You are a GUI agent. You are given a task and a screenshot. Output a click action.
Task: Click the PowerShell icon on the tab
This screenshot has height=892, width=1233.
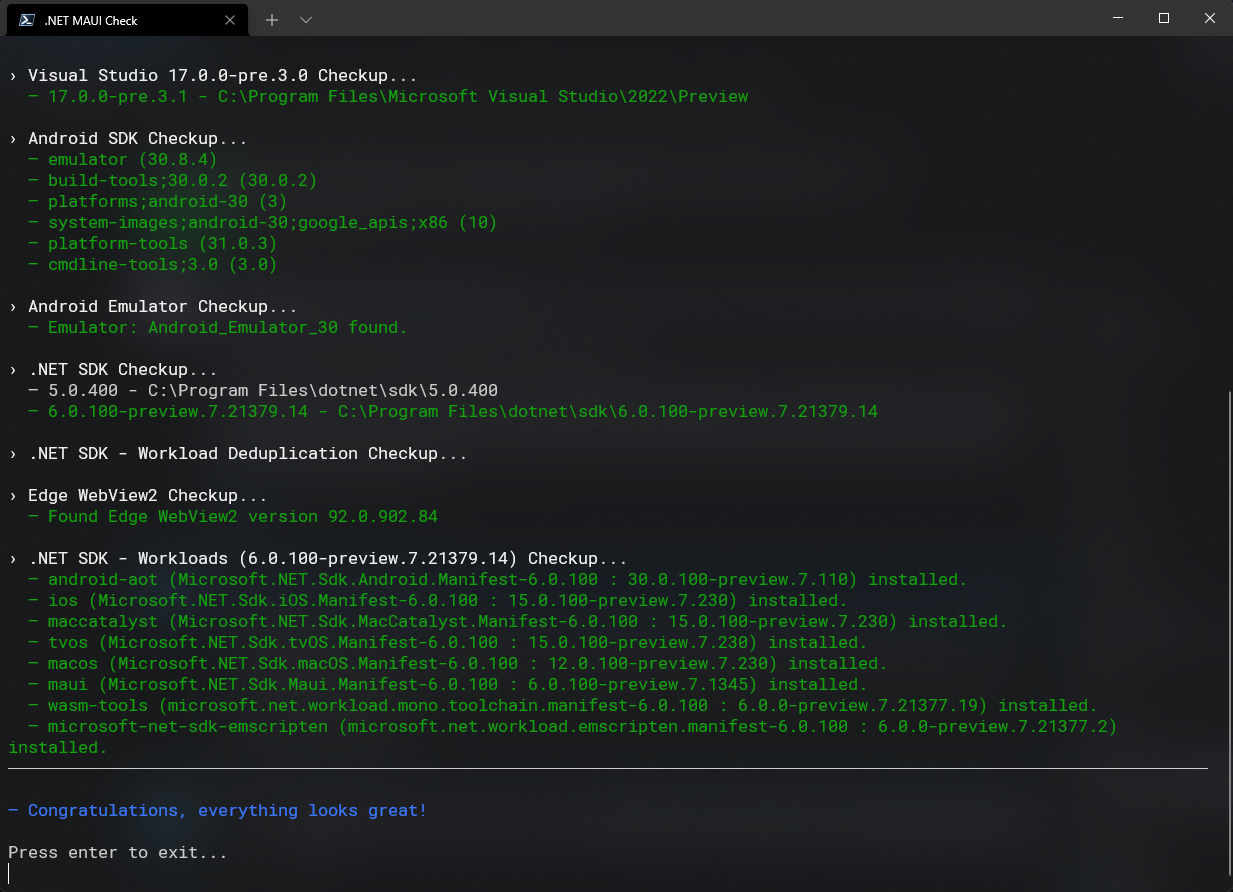[27, 20]
